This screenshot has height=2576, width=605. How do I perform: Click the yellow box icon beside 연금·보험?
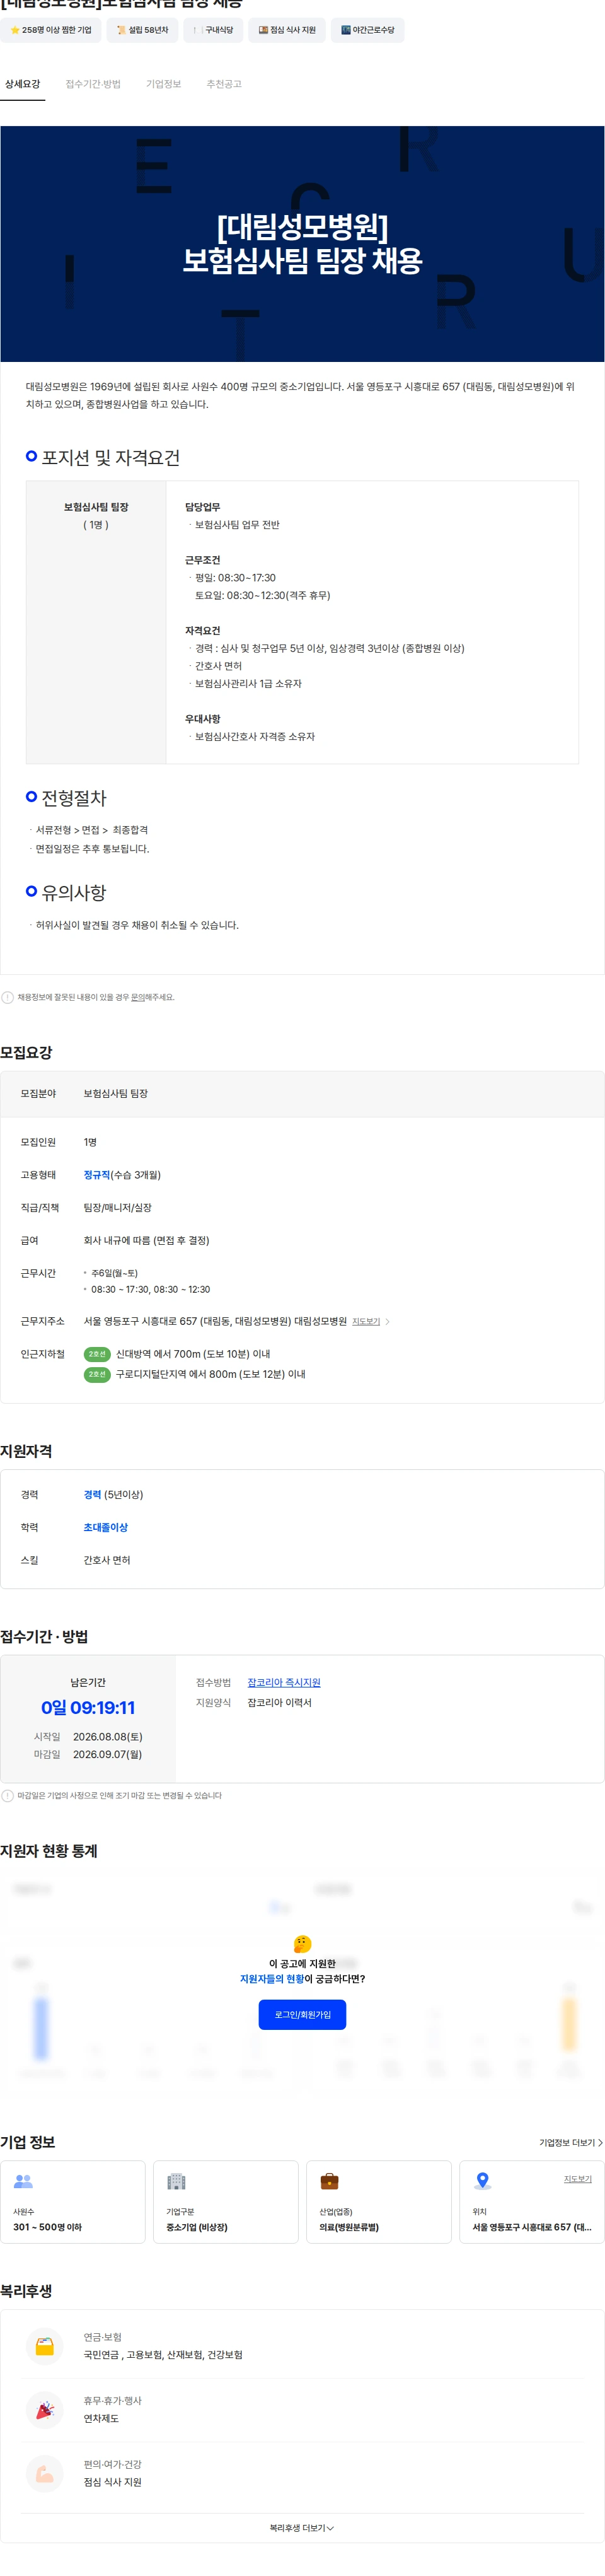[x=44, y=2346]
